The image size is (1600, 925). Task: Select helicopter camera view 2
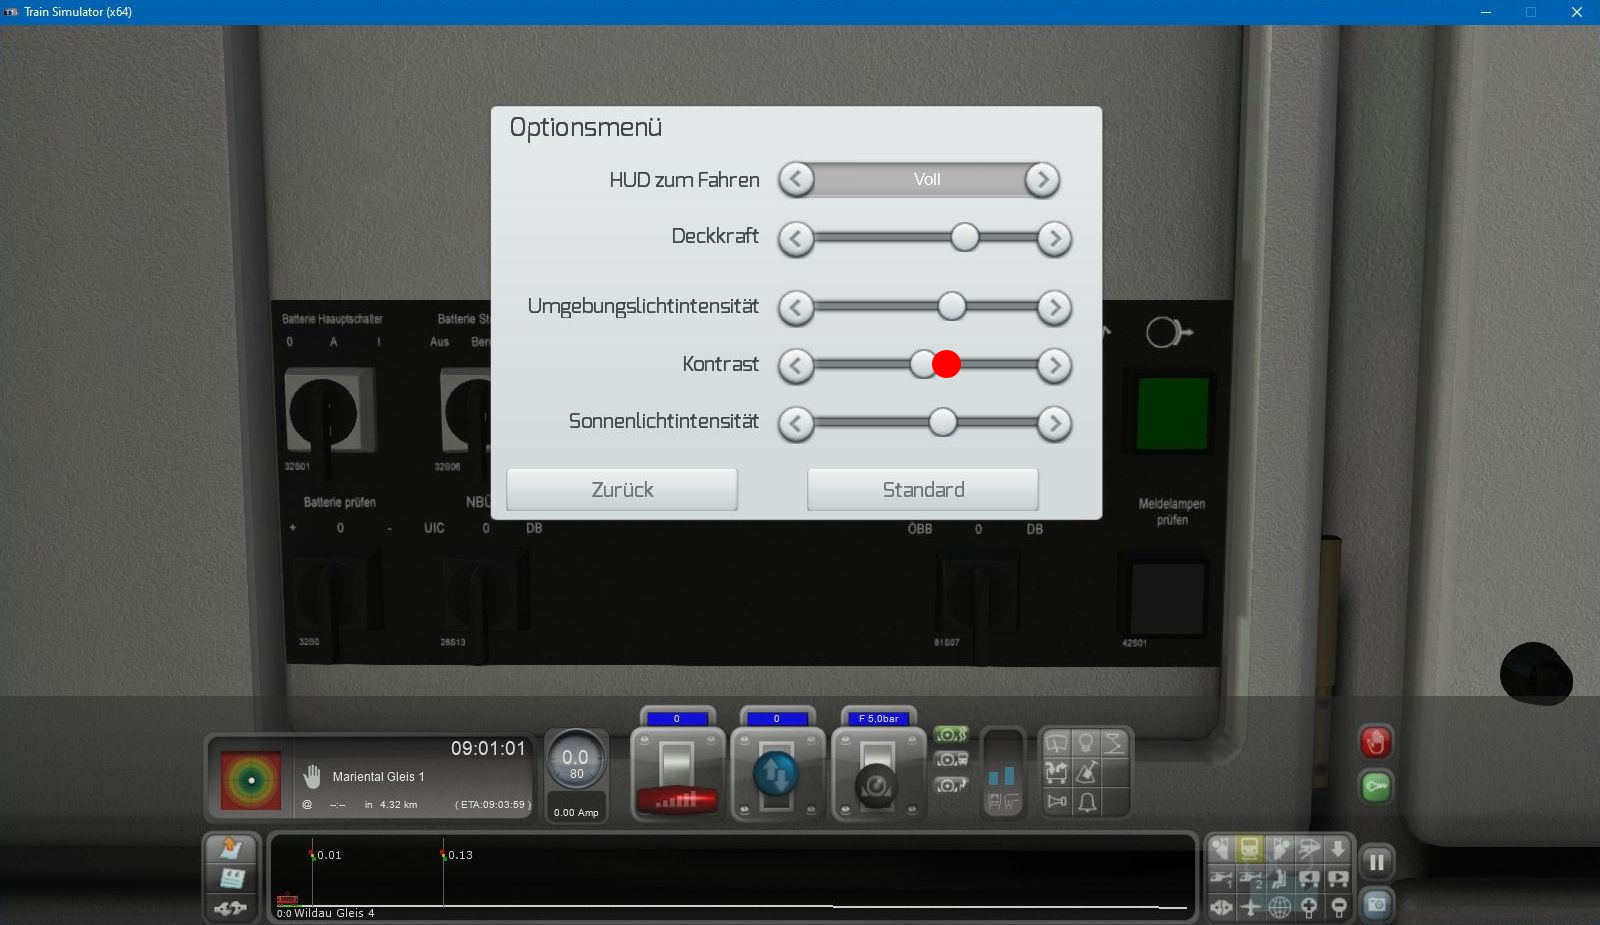pos(1250,879)
